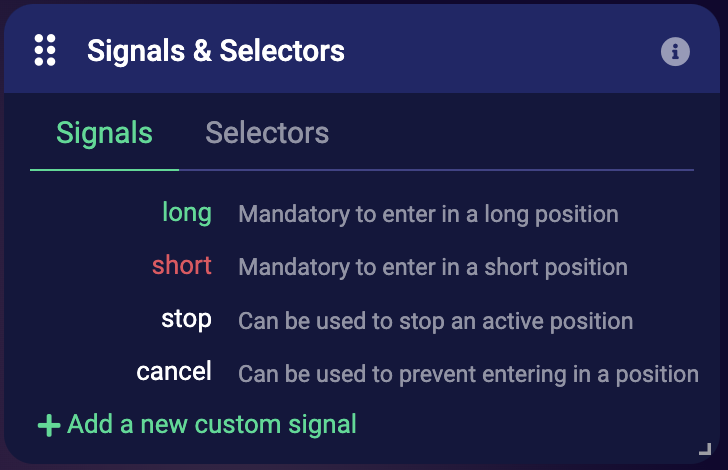The image size is (728, 470).
Task: Click the stop an active position description
Action: point(435,322)
